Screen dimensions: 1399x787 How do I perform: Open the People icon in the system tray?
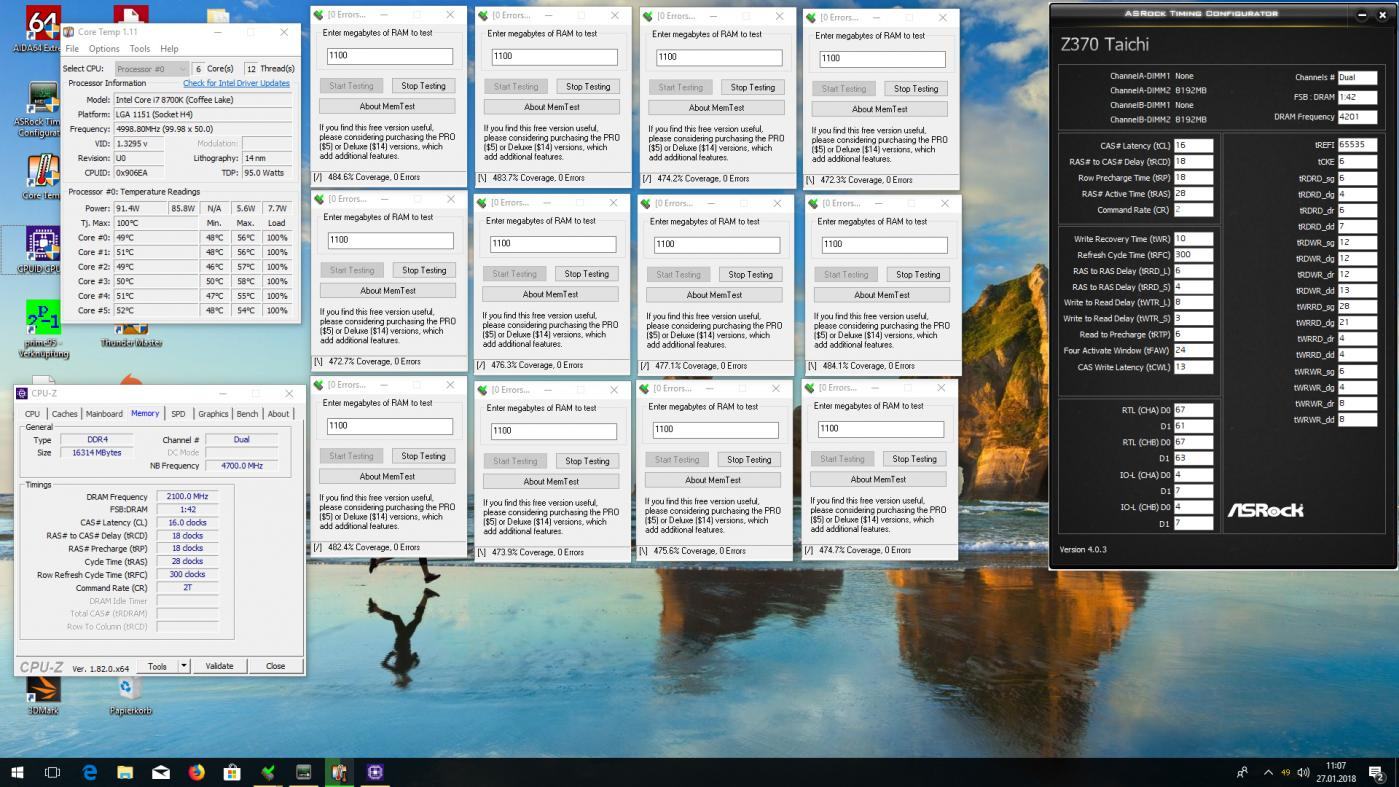coord(1242,772)
